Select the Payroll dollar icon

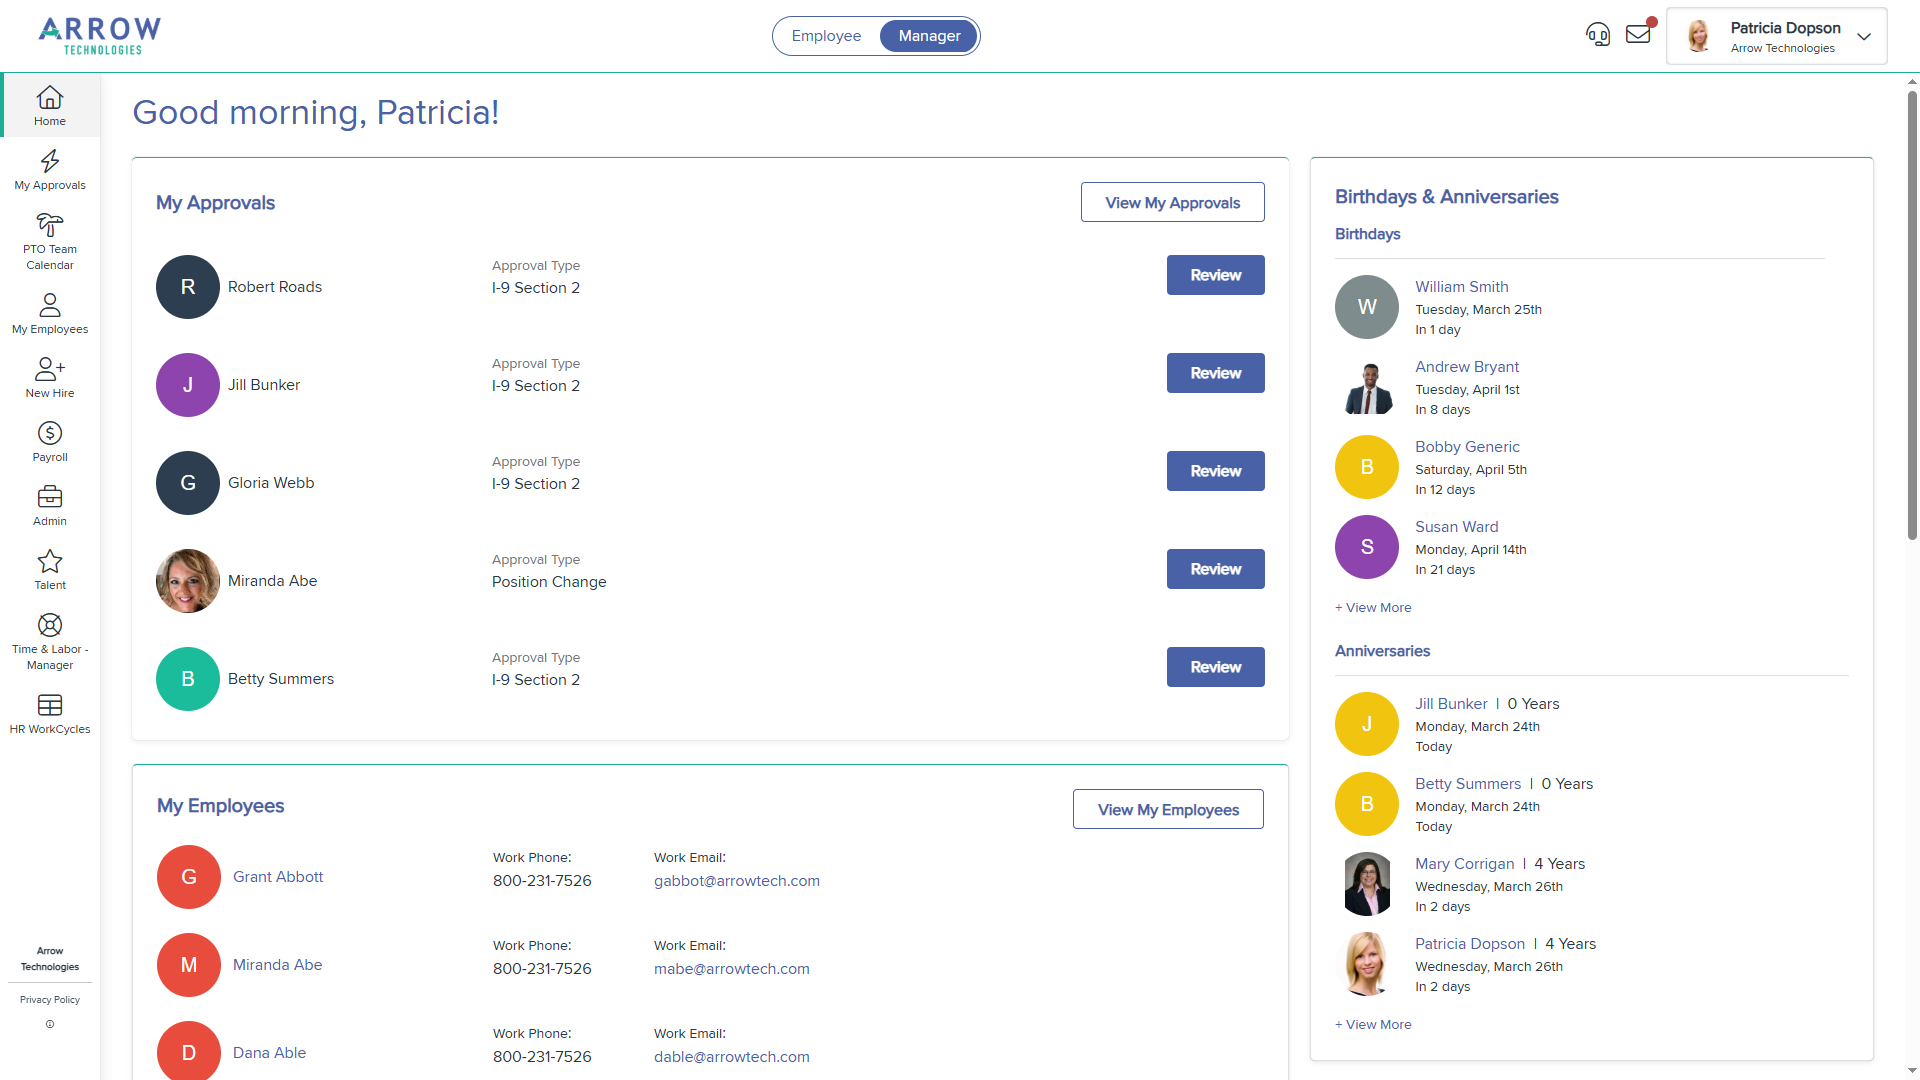[49, 441]
